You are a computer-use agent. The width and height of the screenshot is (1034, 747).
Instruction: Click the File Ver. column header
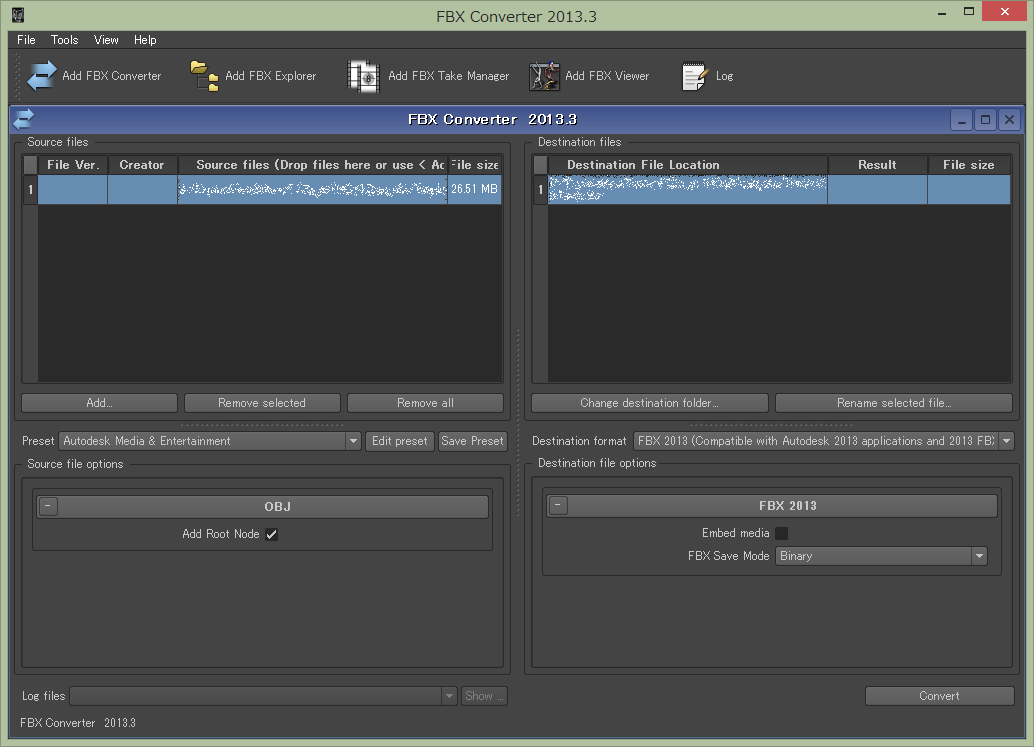[x=73, y=165]
